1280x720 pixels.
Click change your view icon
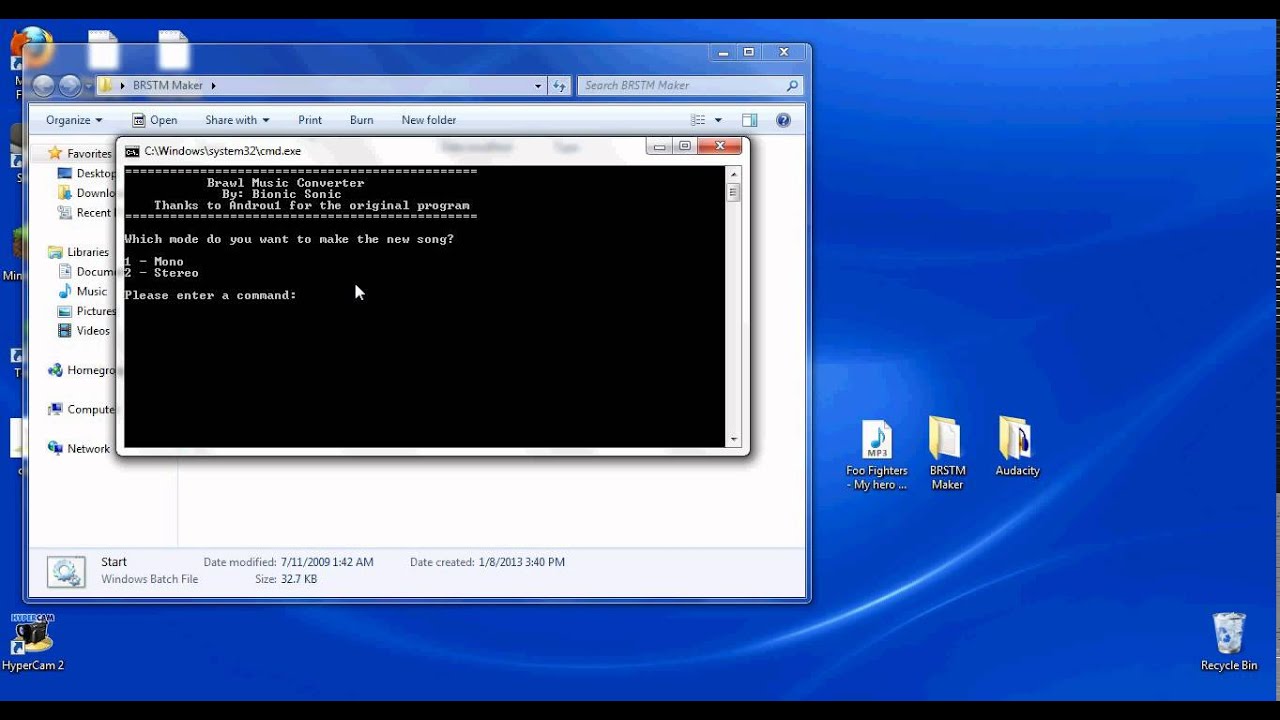click(699, 120)
